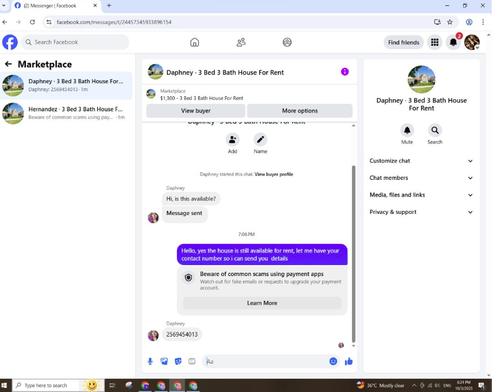Image resolution: width=500 pixels, height=392 pixels.
Task: Go back with the Marketplace arrow
Action: click(x=8, y=64)
